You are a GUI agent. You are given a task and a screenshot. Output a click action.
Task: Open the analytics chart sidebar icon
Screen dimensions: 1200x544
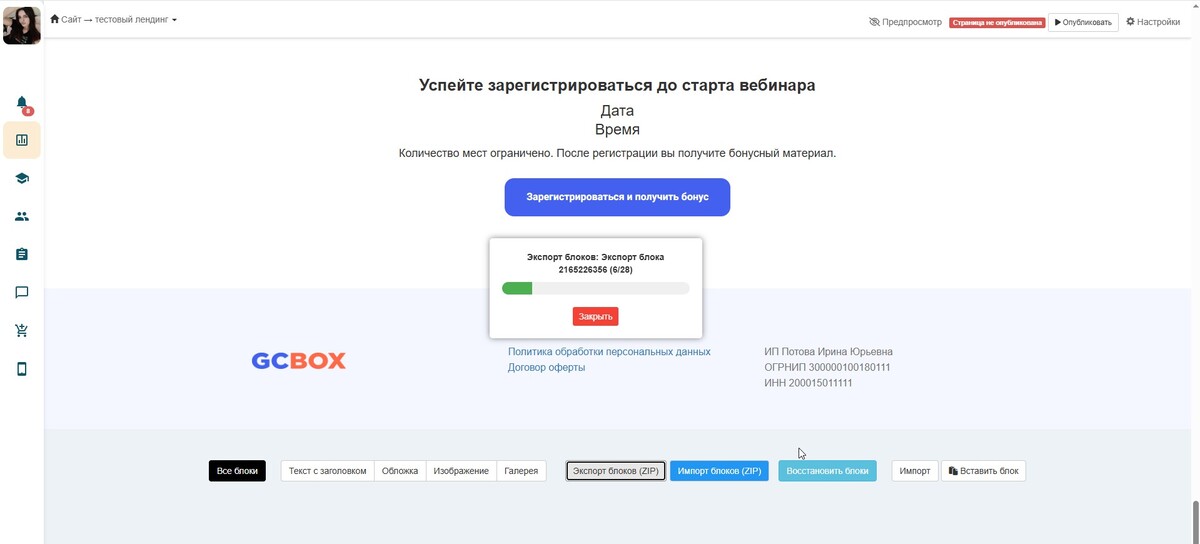click(22, 140)
